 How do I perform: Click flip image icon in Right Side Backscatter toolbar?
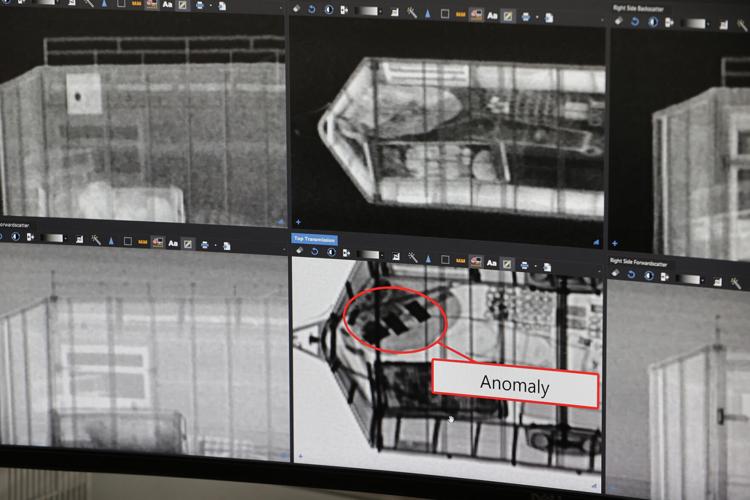[x=669, y=22]
